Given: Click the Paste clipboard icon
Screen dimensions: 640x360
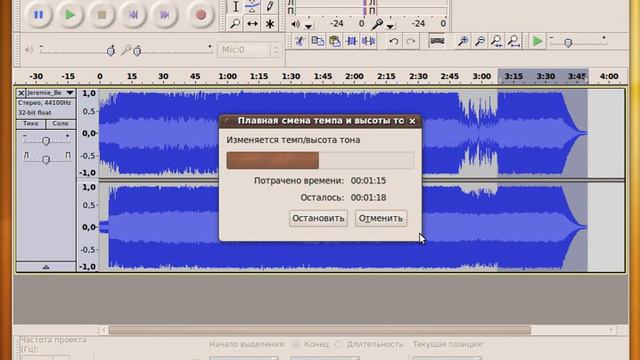Looking at the screenshot, I should pos(334,41).
